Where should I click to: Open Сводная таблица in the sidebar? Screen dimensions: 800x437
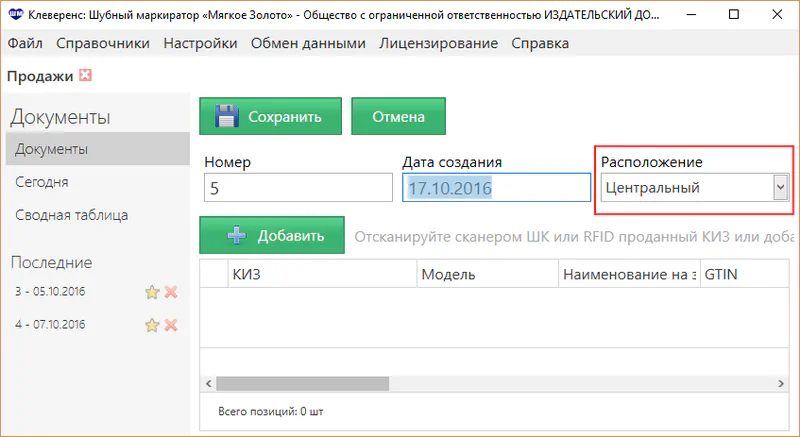[x=71, y=215]
